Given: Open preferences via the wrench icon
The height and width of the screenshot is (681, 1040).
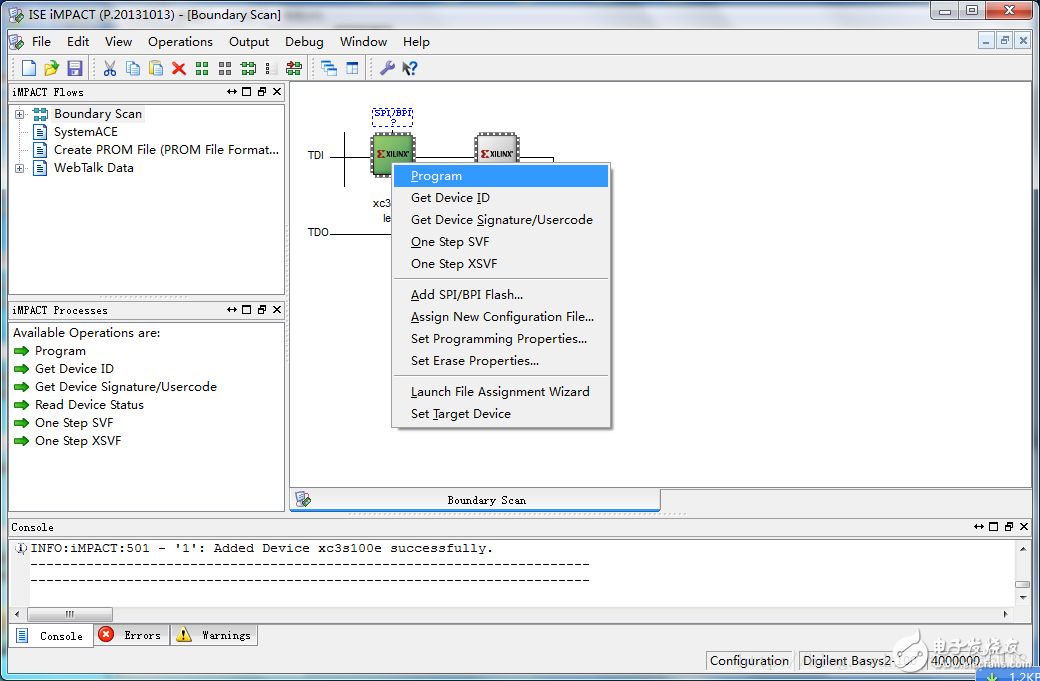Looking at the screenshot, I should [x=387, y=67].
